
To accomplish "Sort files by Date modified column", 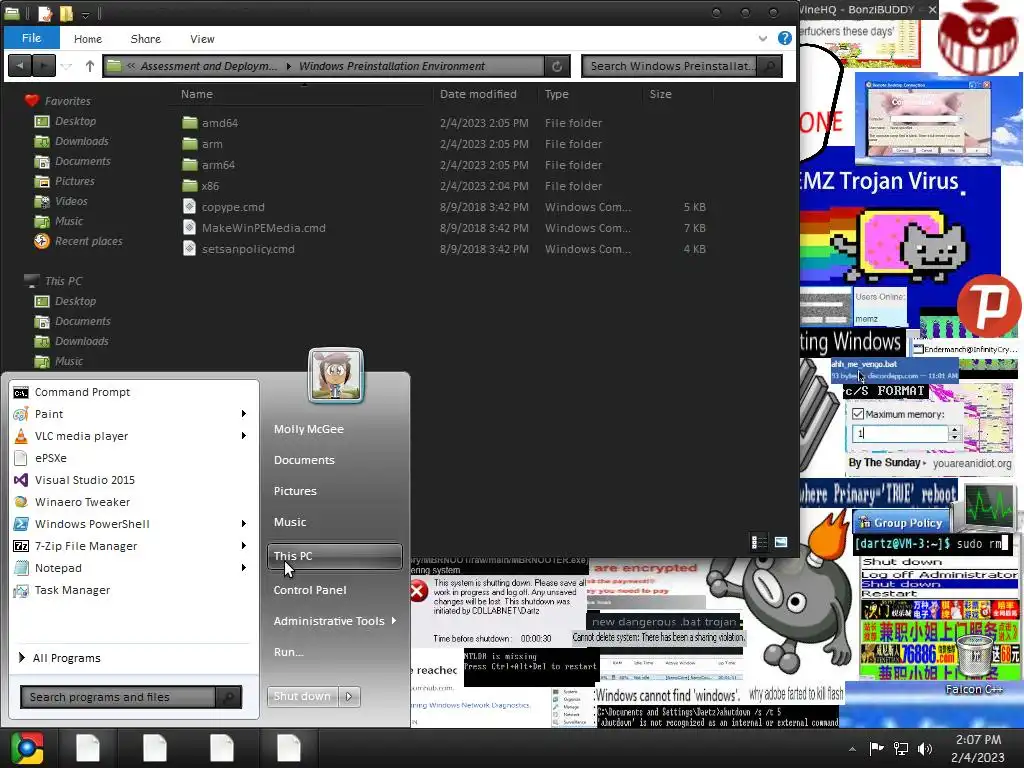I will (x=478, y=94).
